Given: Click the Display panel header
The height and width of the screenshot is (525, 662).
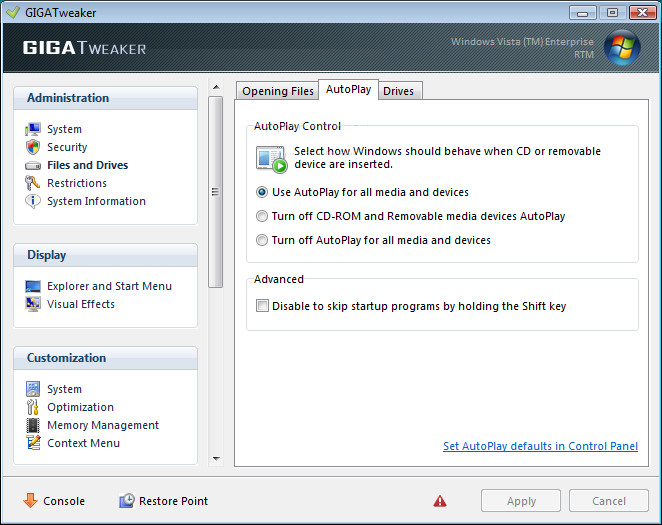Looking at the screenshot, I should [106, 255].
